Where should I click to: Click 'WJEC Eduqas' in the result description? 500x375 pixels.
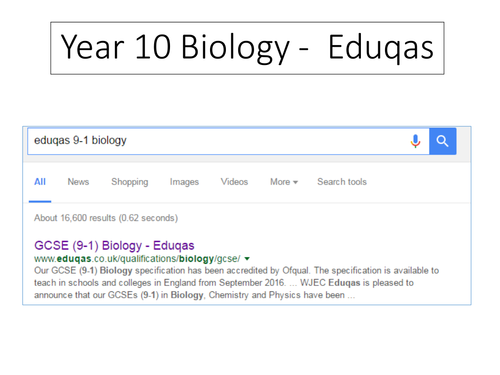[330, 283]
